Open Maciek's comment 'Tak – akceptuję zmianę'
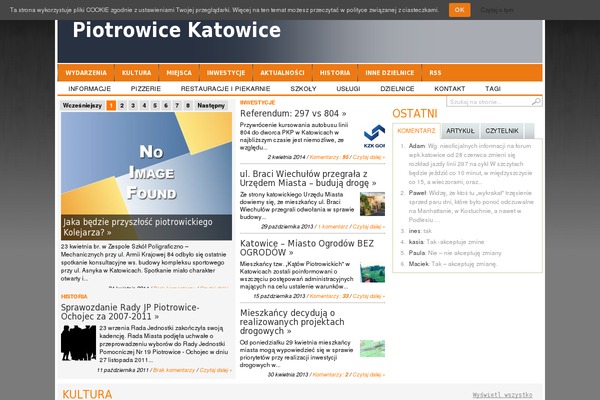The width and height of the screenshot is (600, 400). [453, 264]
